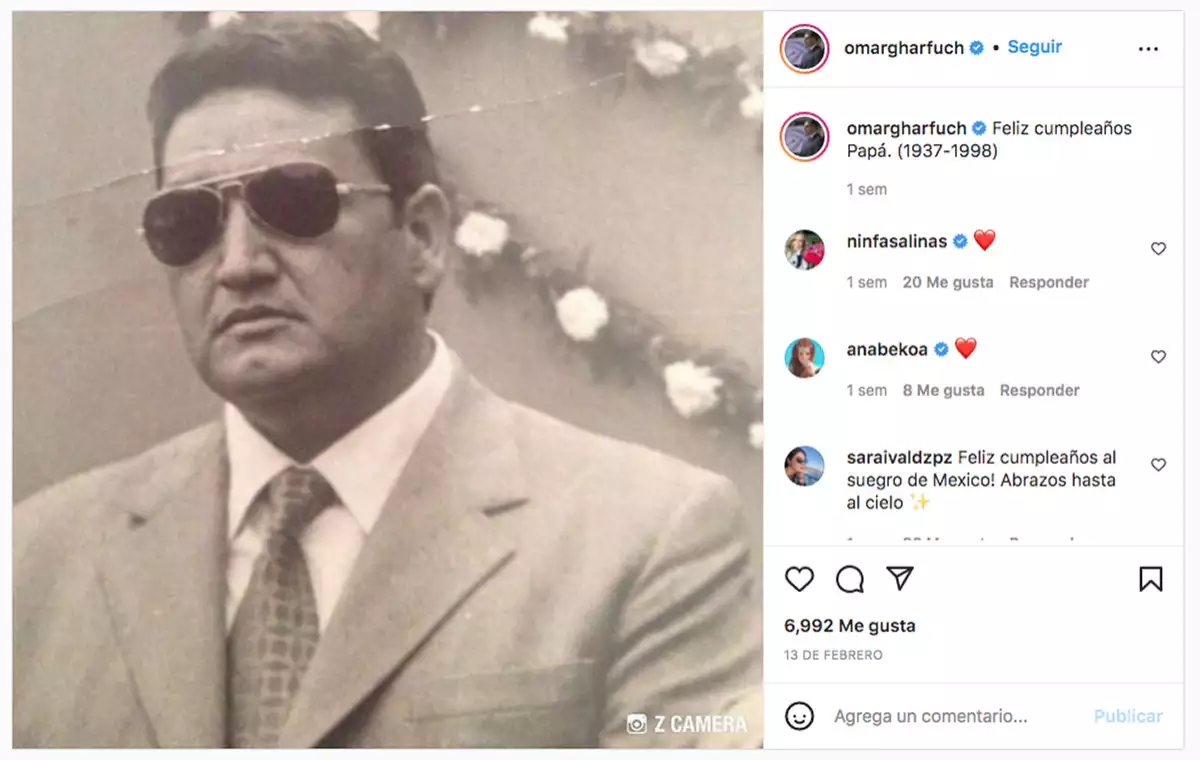The image size is (1200, 760).
Task: View likes on ninfasalinas' comment via 20 Me gusta
Action: click(947, 282)
